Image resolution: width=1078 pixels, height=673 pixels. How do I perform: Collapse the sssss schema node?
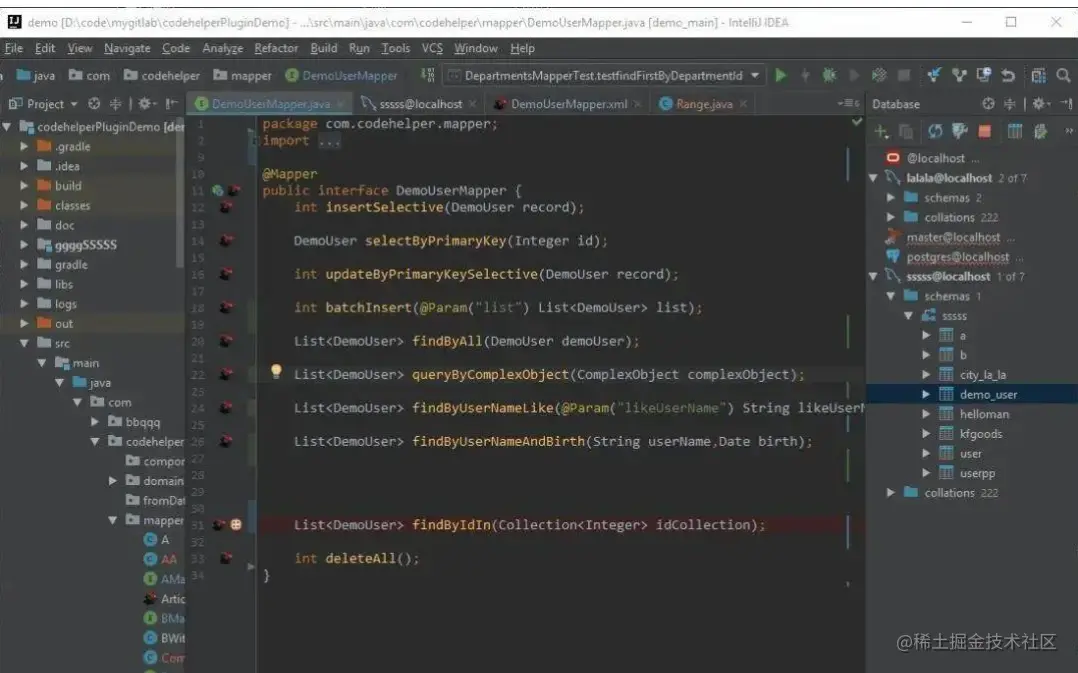[908, 316]
